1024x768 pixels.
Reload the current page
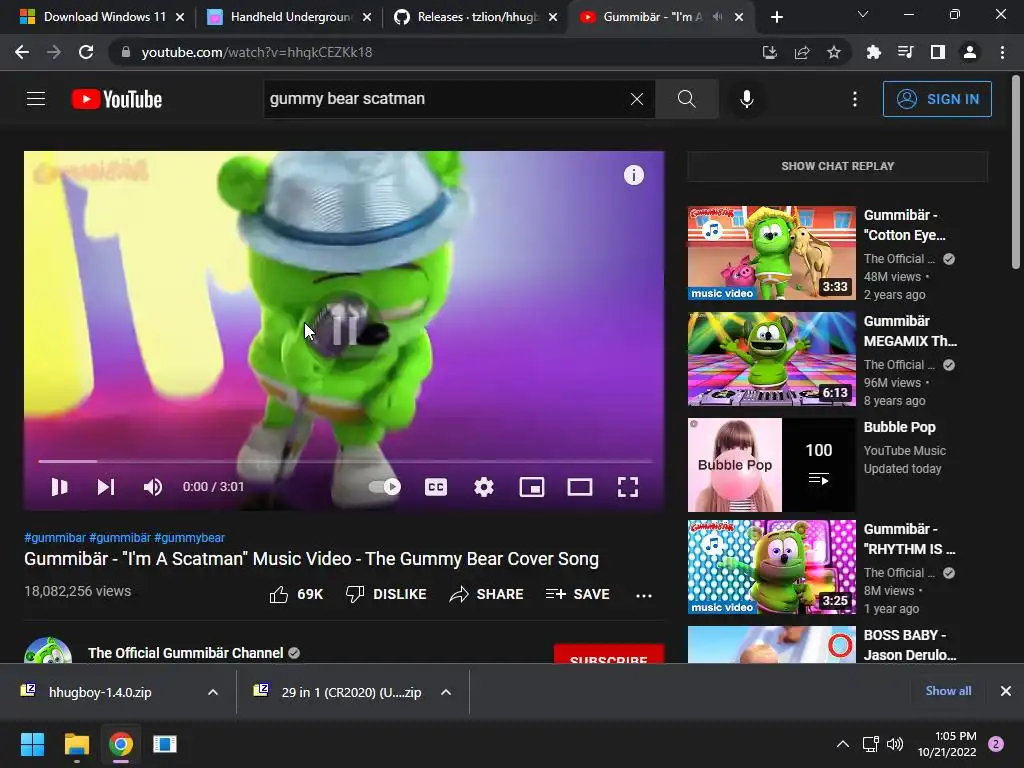(86, 52)
